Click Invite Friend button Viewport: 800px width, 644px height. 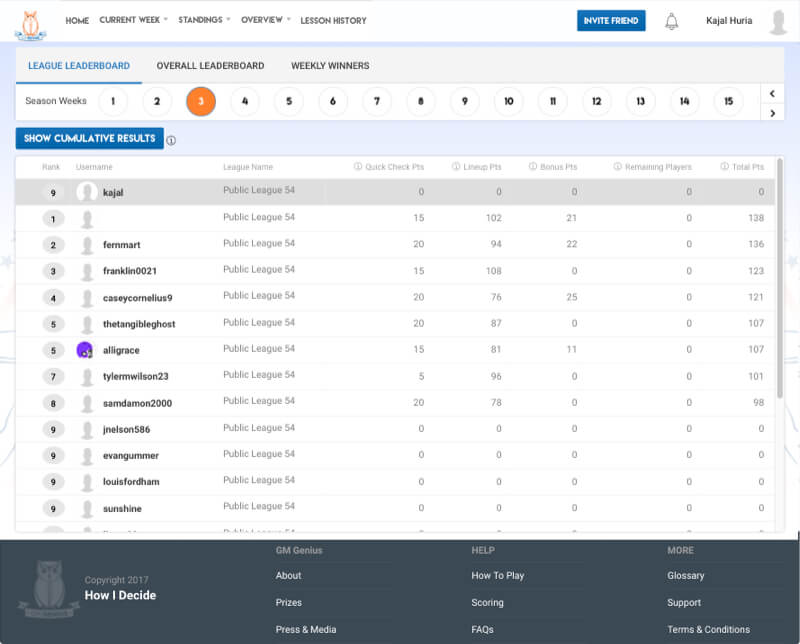click(611, 20)
